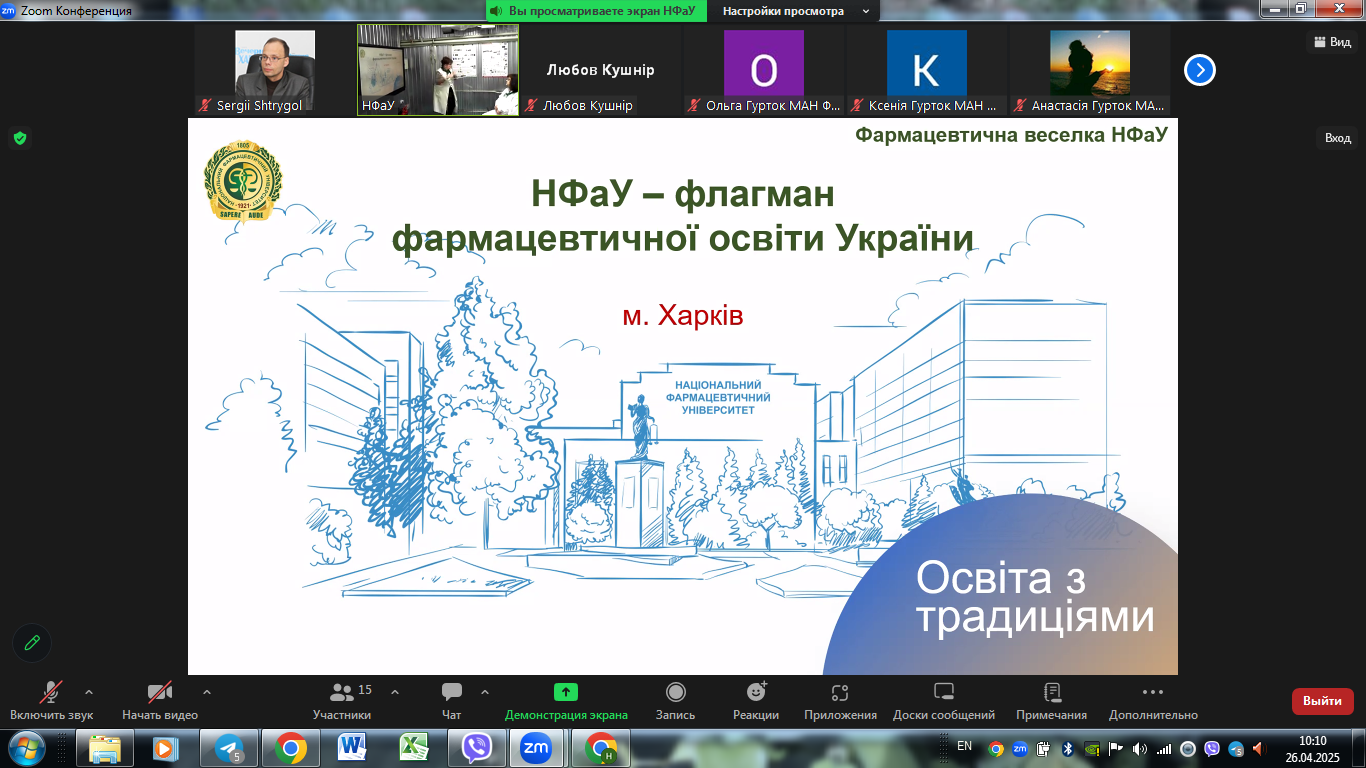Open Microsoft Excel from taskbar

414,748
